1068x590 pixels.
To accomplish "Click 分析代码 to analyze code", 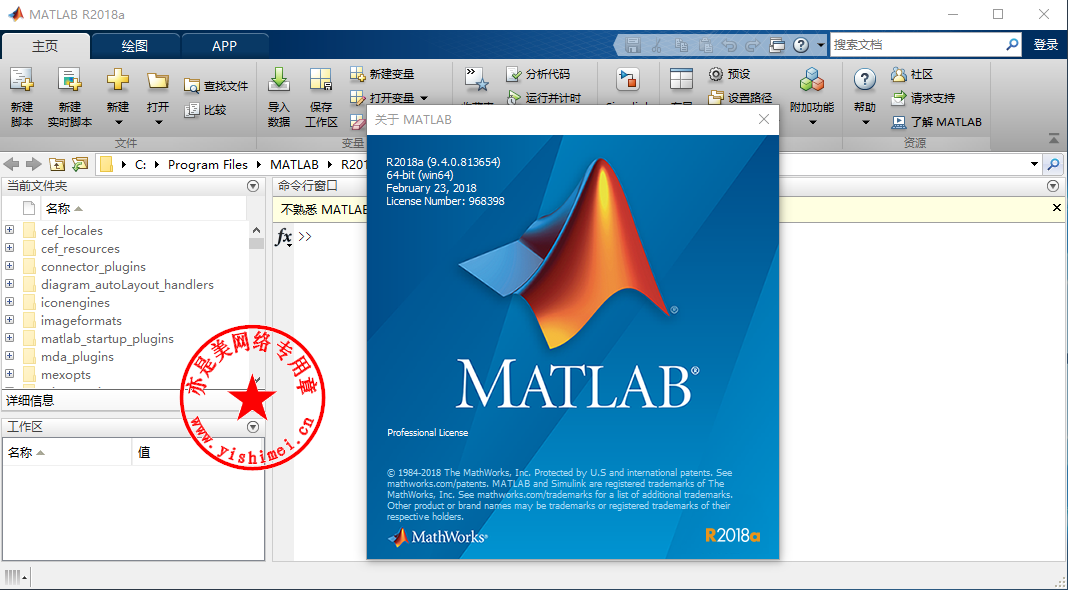I will (538, 74).
